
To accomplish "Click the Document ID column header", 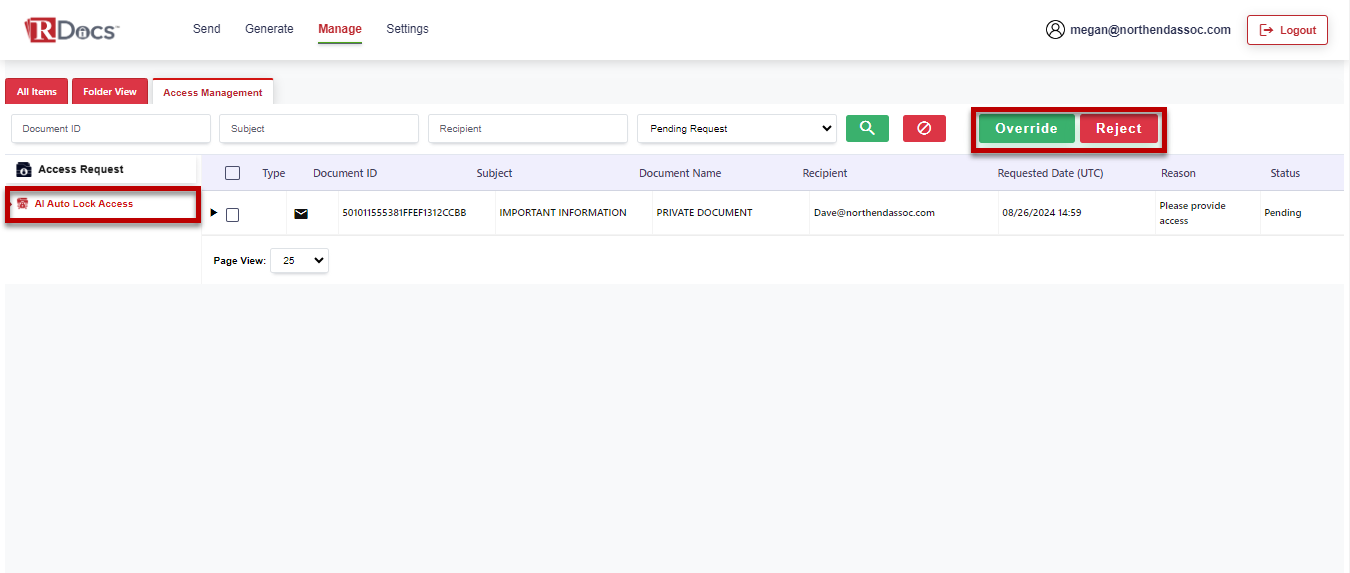I will (345, 173).
